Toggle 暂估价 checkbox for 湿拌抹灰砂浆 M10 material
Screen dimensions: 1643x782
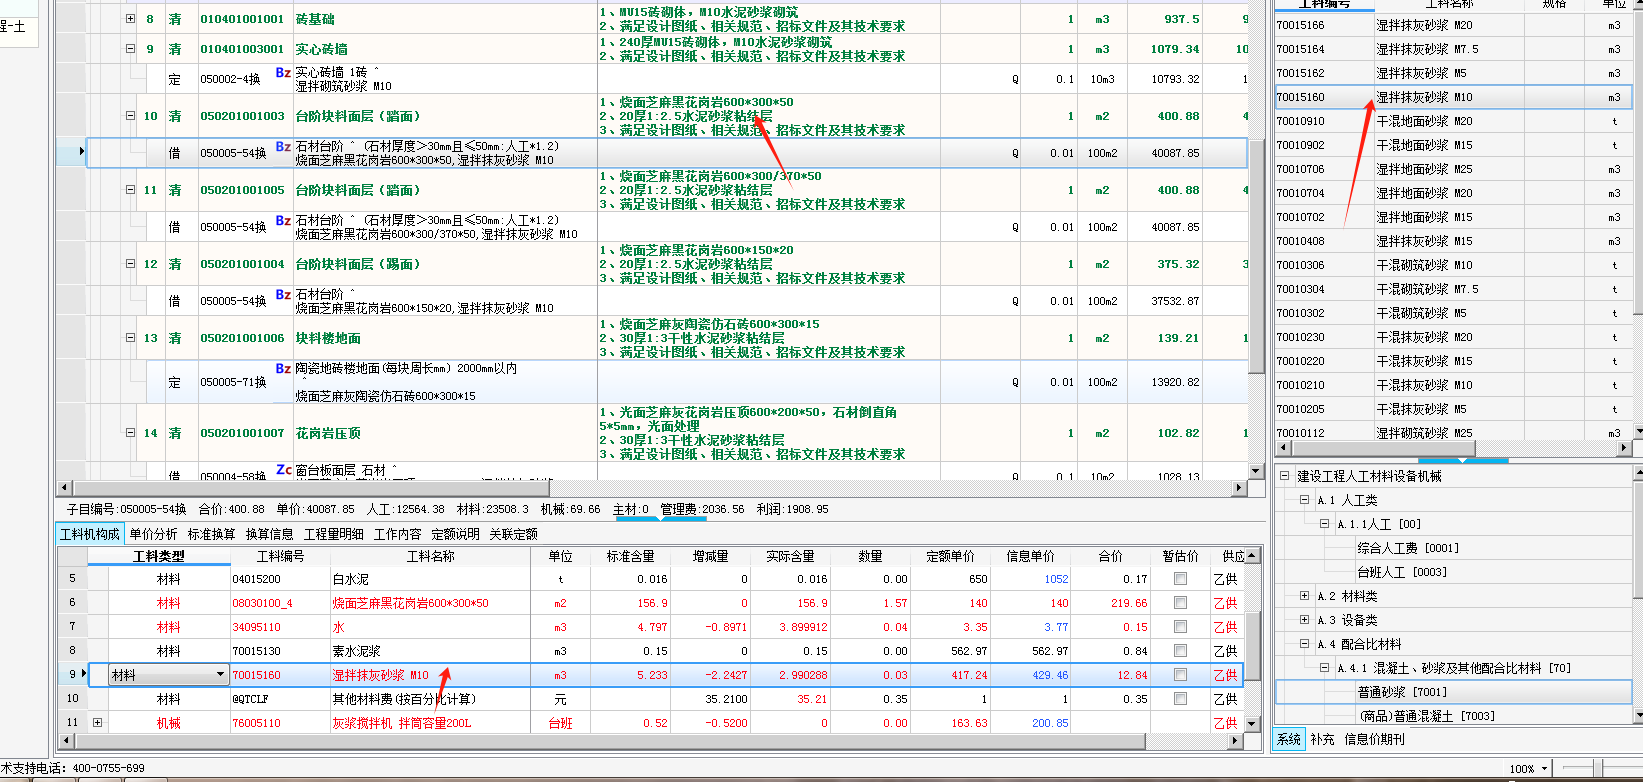click(1181, 675)
